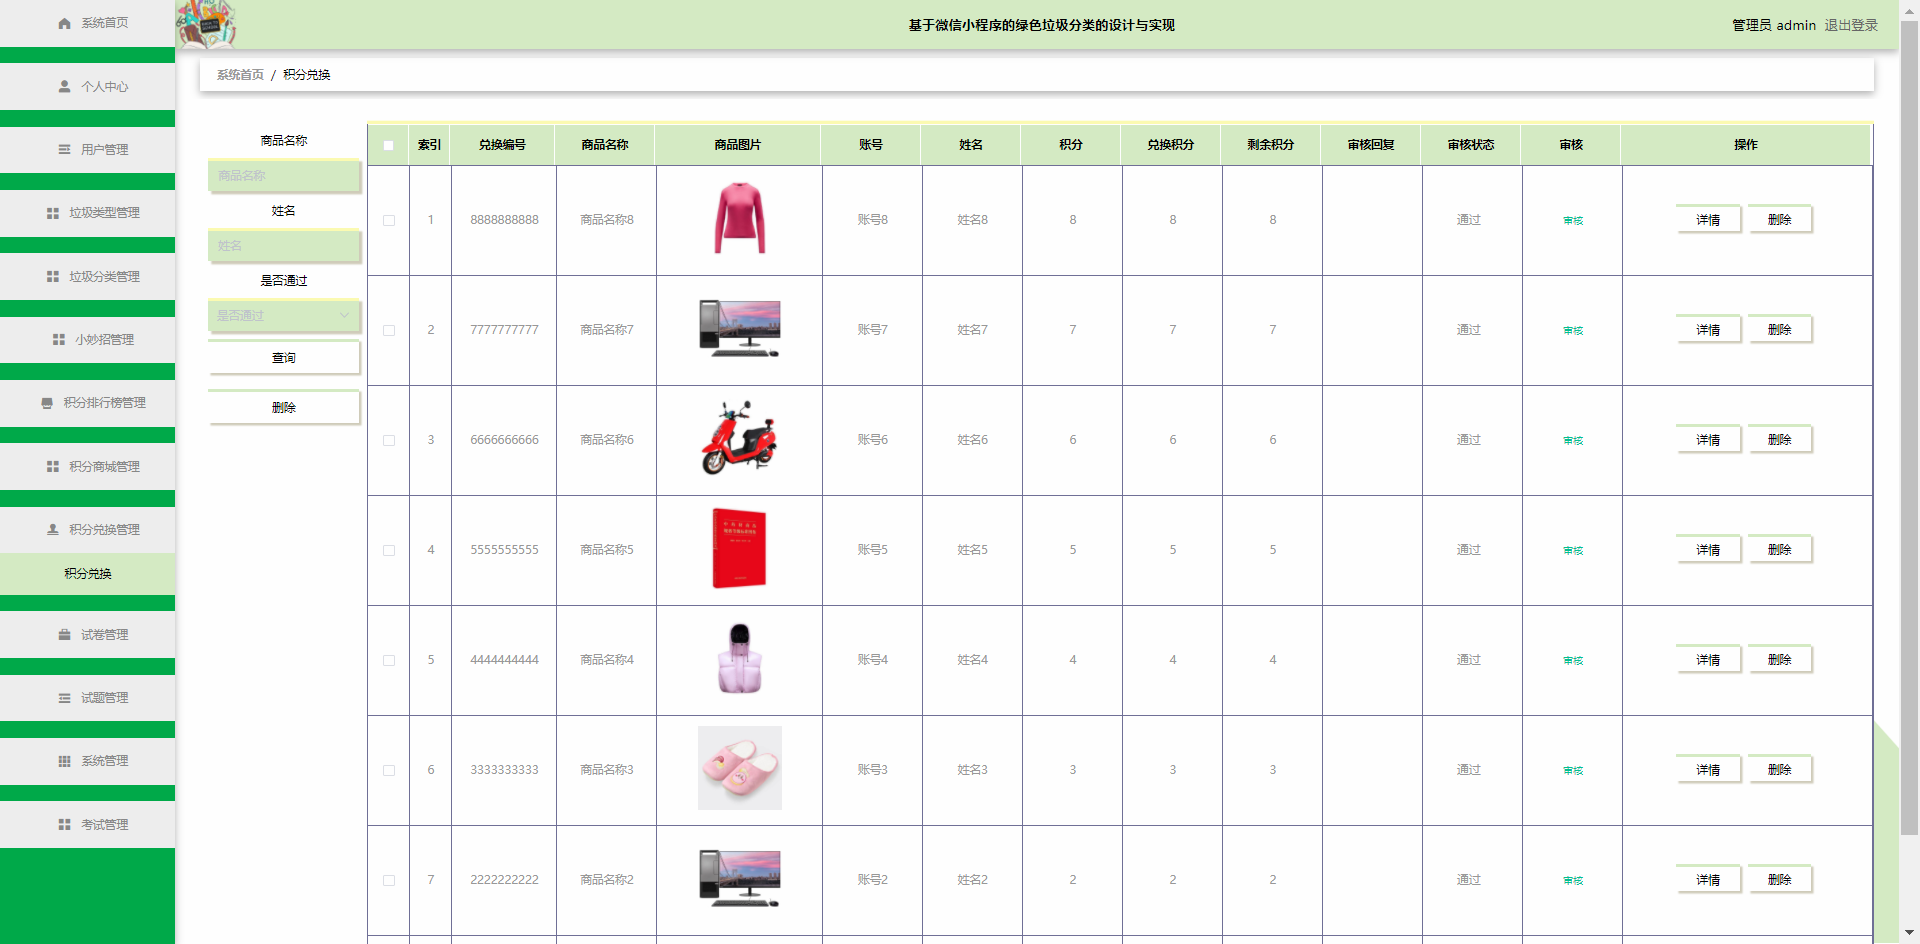Image resolution: width=1920 pixels, height=944 pixels.
Task: Click the 商品名称 search input field
Action: point(284,176)
